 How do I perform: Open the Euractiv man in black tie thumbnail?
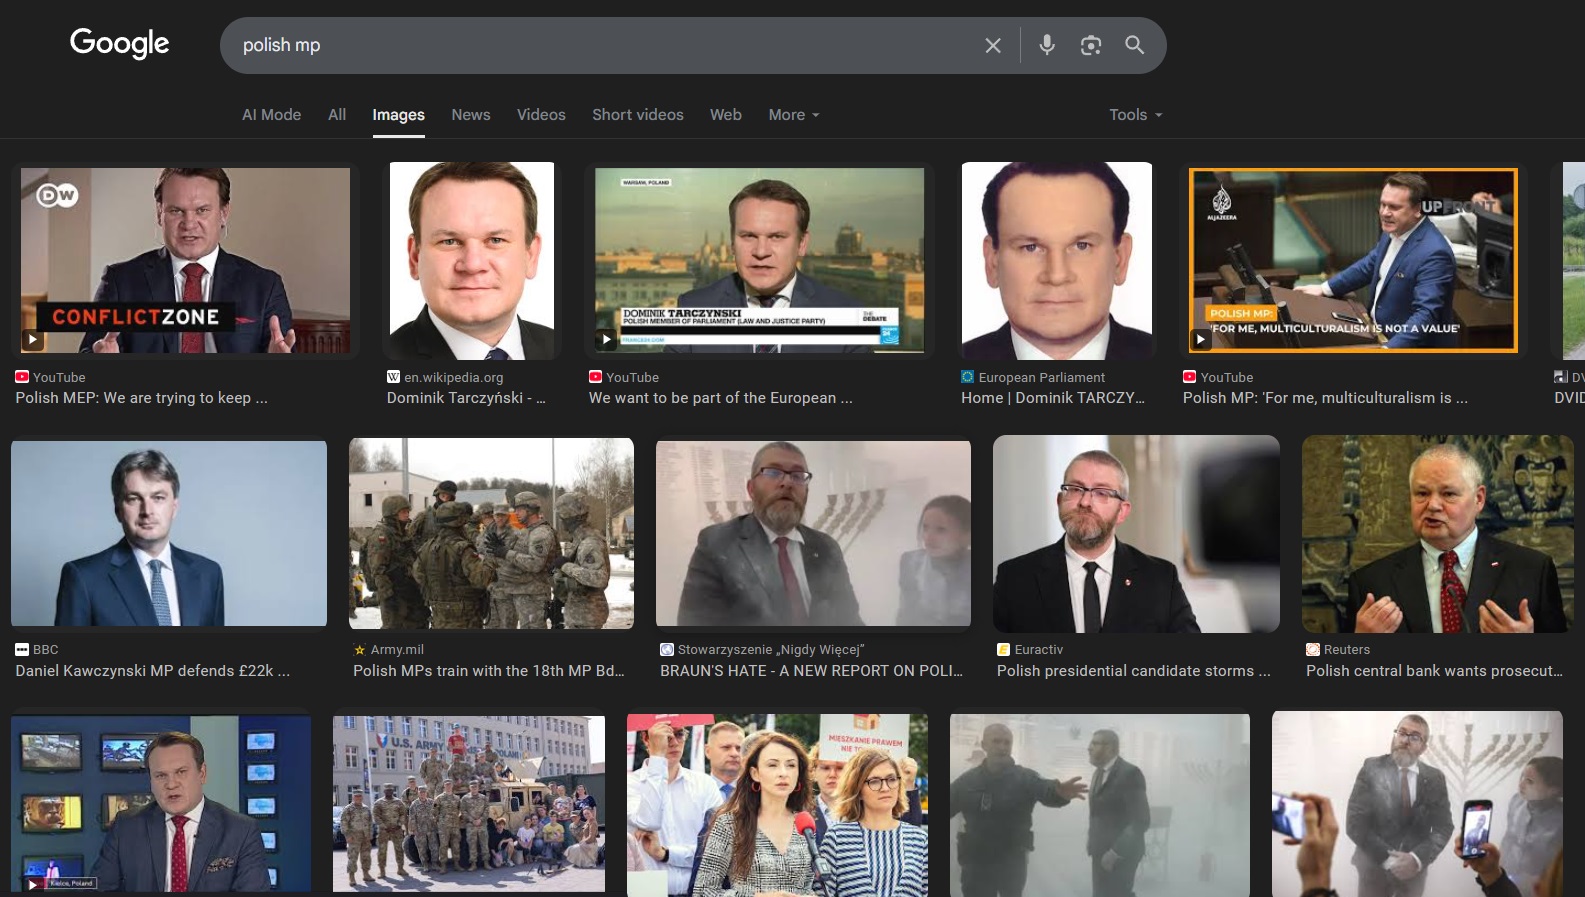click(1136, 534)
